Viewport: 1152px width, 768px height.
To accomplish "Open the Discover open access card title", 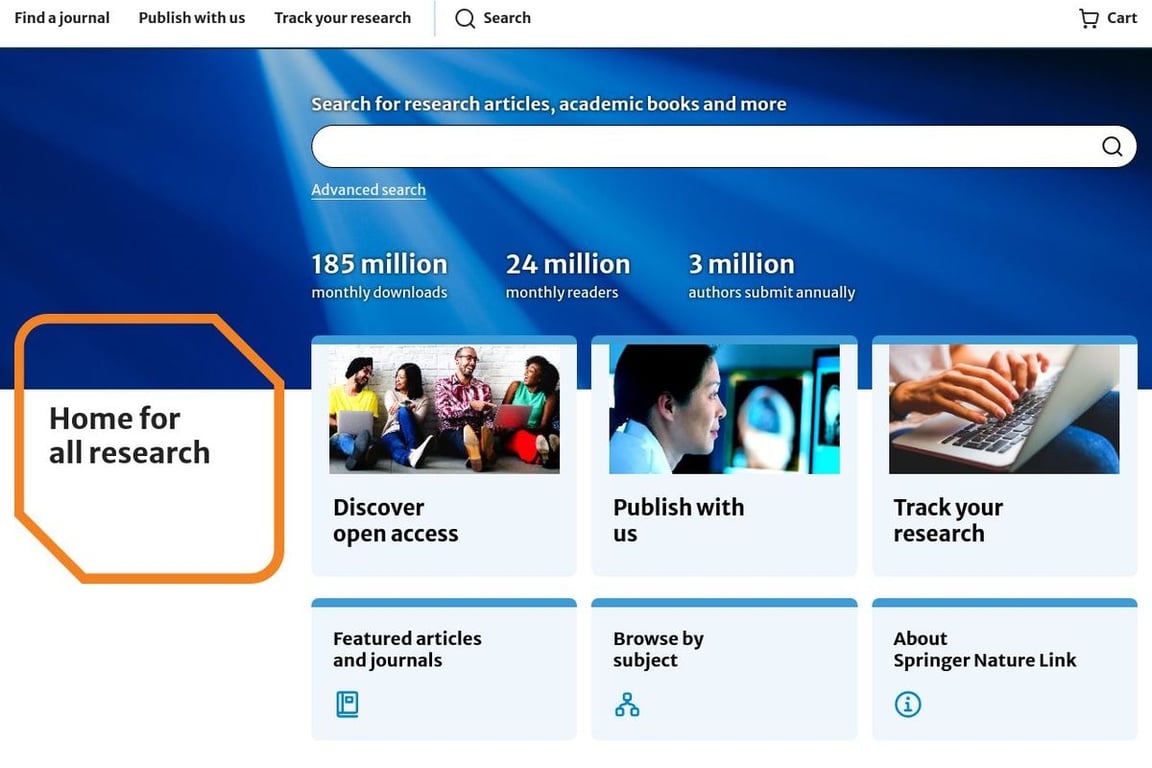I will (x=395, y=520).
